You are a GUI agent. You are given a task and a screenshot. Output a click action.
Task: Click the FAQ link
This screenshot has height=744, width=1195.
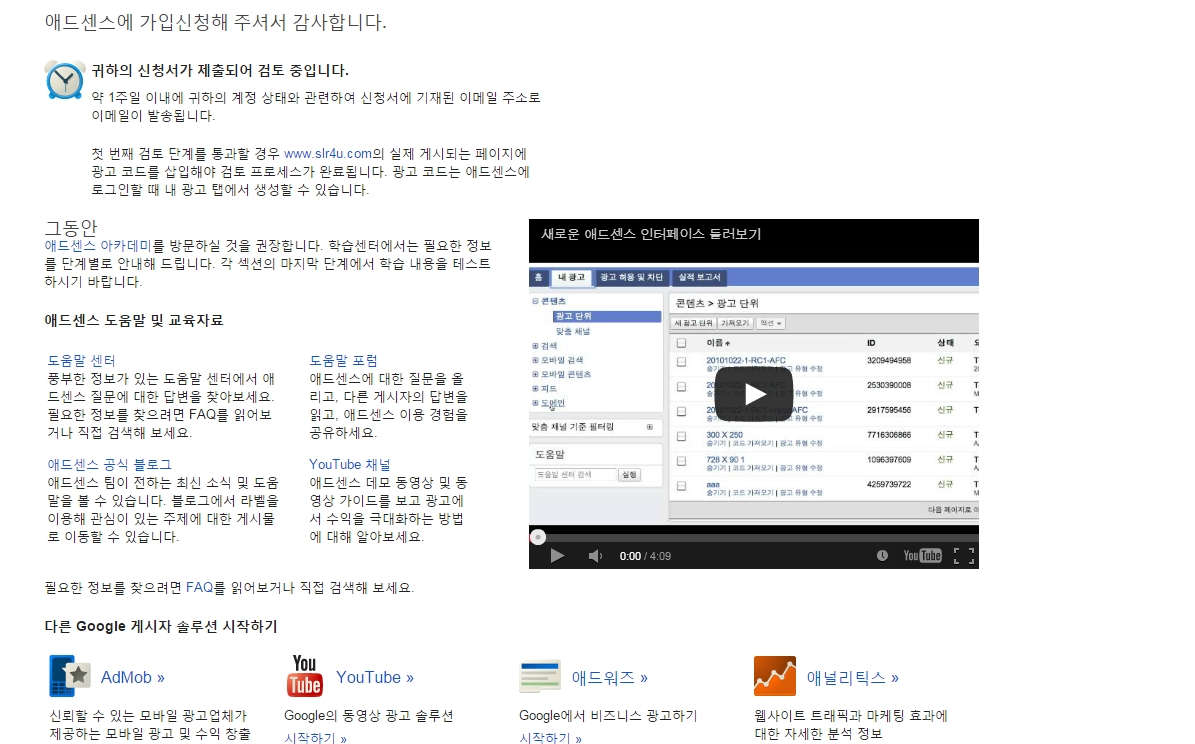click(199, 588)
